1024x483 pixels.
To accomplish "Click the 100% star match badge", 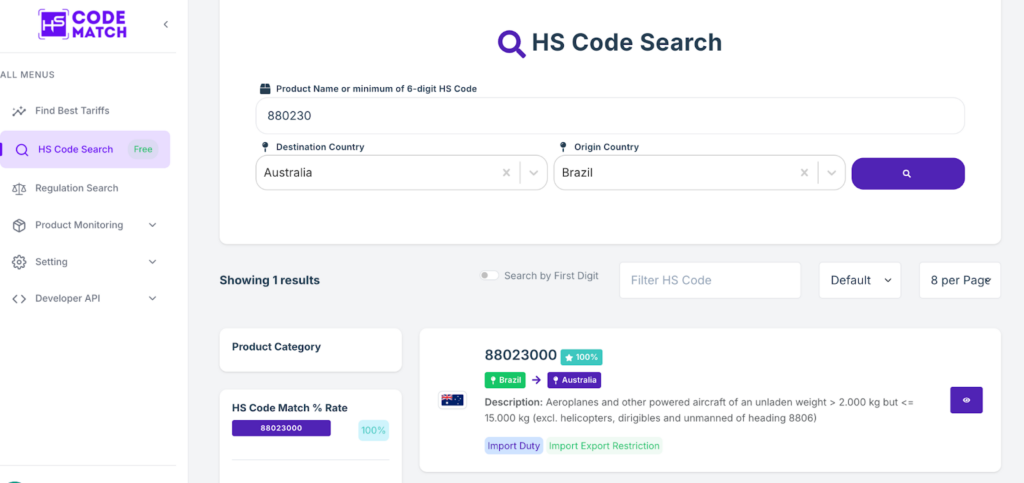I will (581, 357).
